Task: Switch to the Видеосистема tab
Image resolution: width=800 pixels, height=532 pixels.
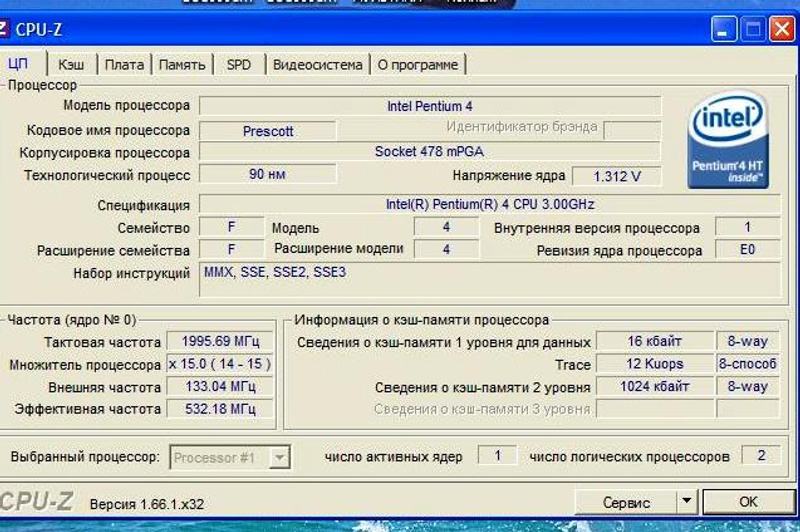Action: click(318, 65)
